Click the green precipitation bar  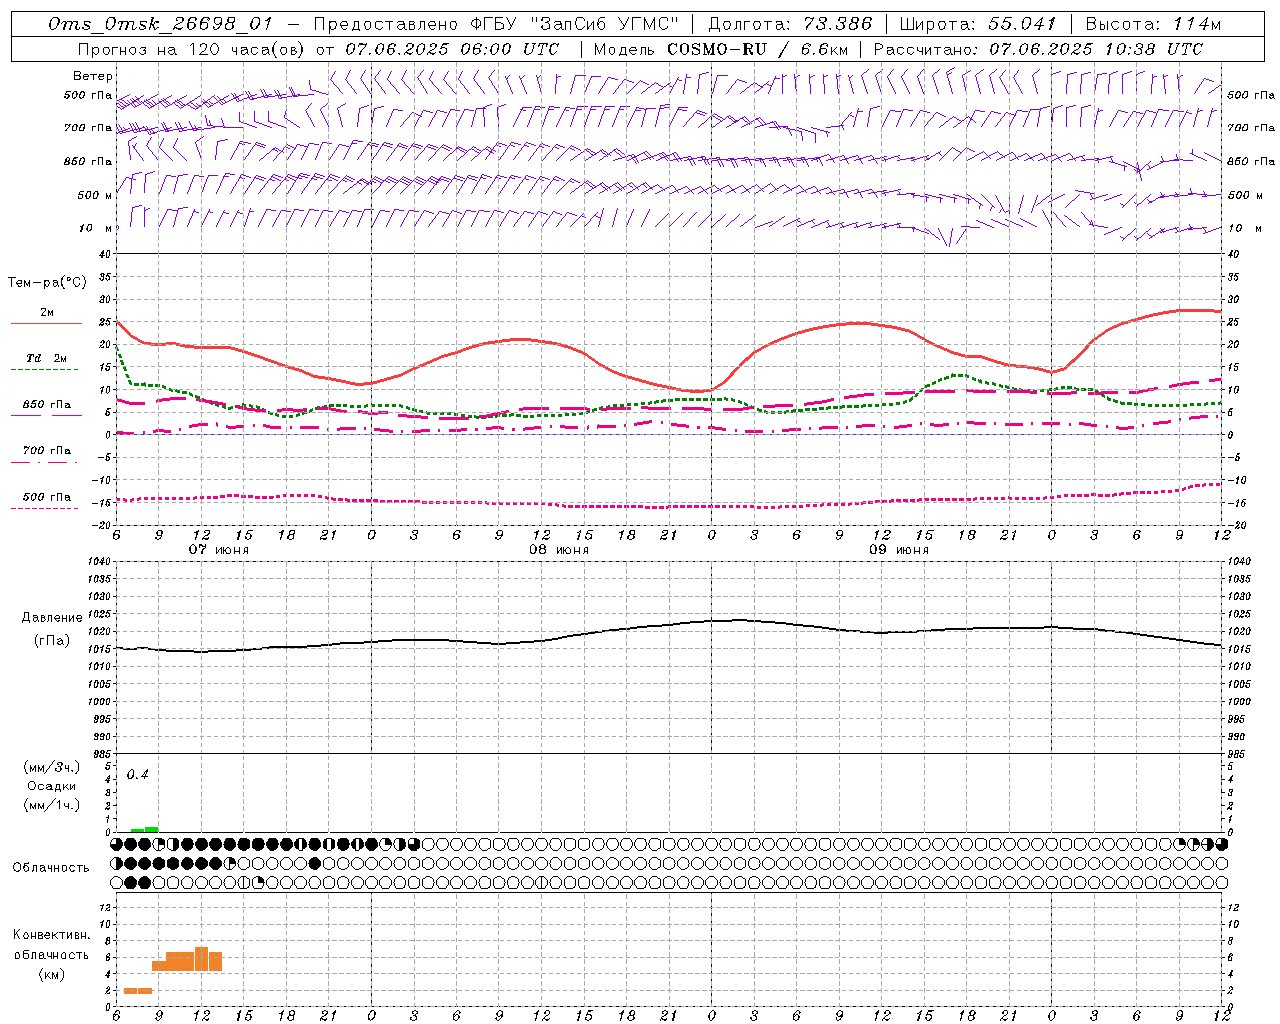click(x=145, y=829)
